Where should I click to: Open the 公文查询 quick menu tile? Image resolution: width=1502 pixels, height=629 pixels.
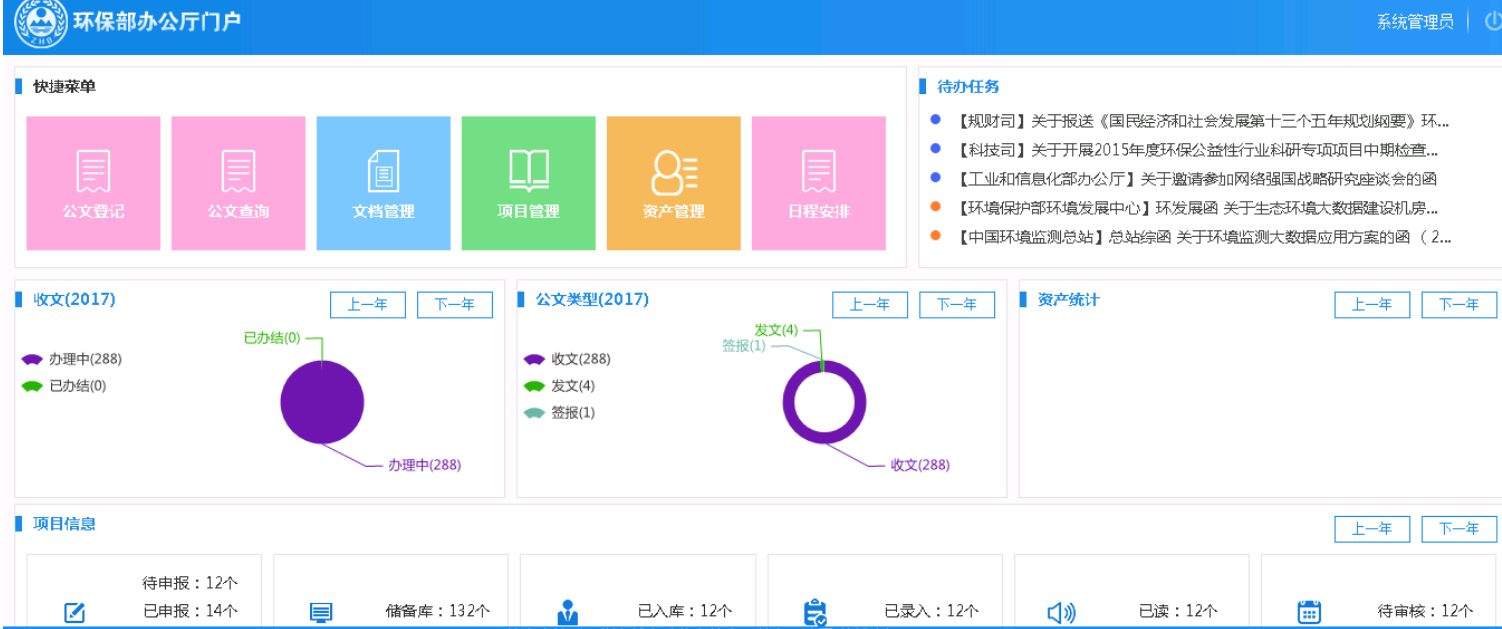[238, 183]
